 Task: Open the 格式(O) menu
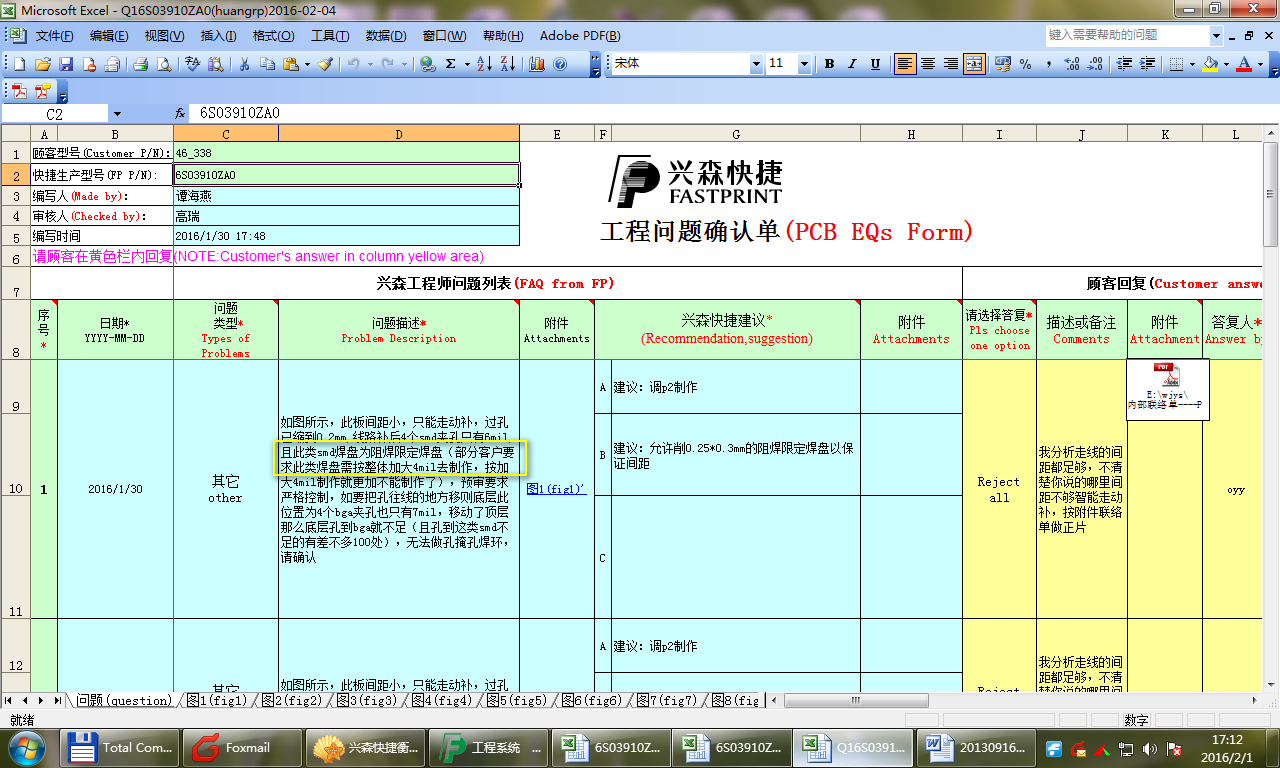tap(273, 36)
